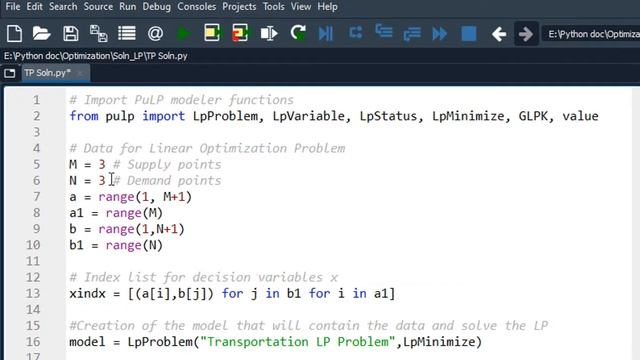Open the Edit menu
Viewport: 640px width, 360px height.
click(x=34, y=7)
